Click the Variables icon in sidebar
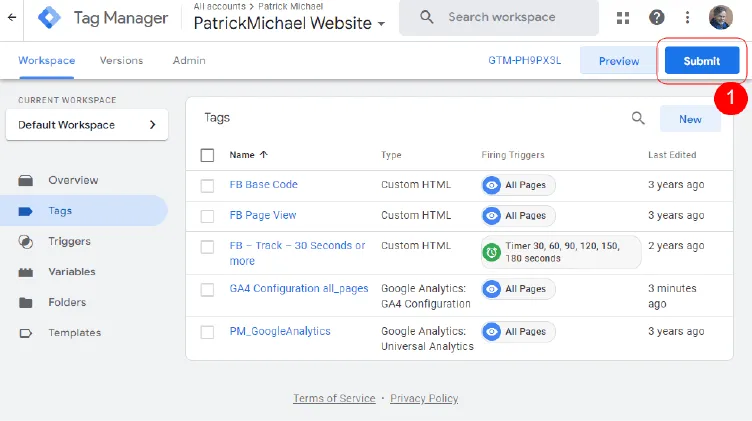Screen dimensions: 752x421 coord(25,272)
